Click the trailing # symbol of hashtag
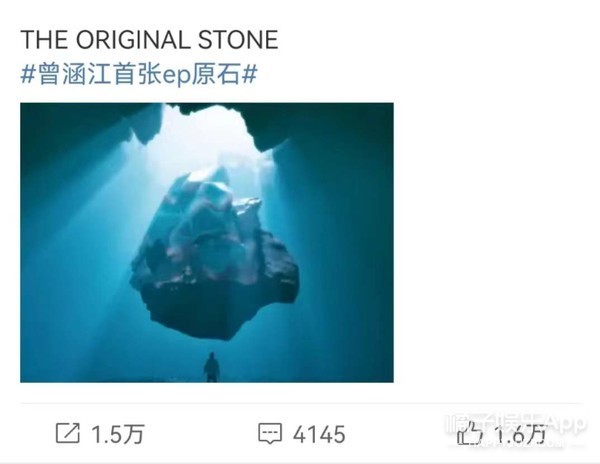600x464 pixels. [x=249, y=74]
